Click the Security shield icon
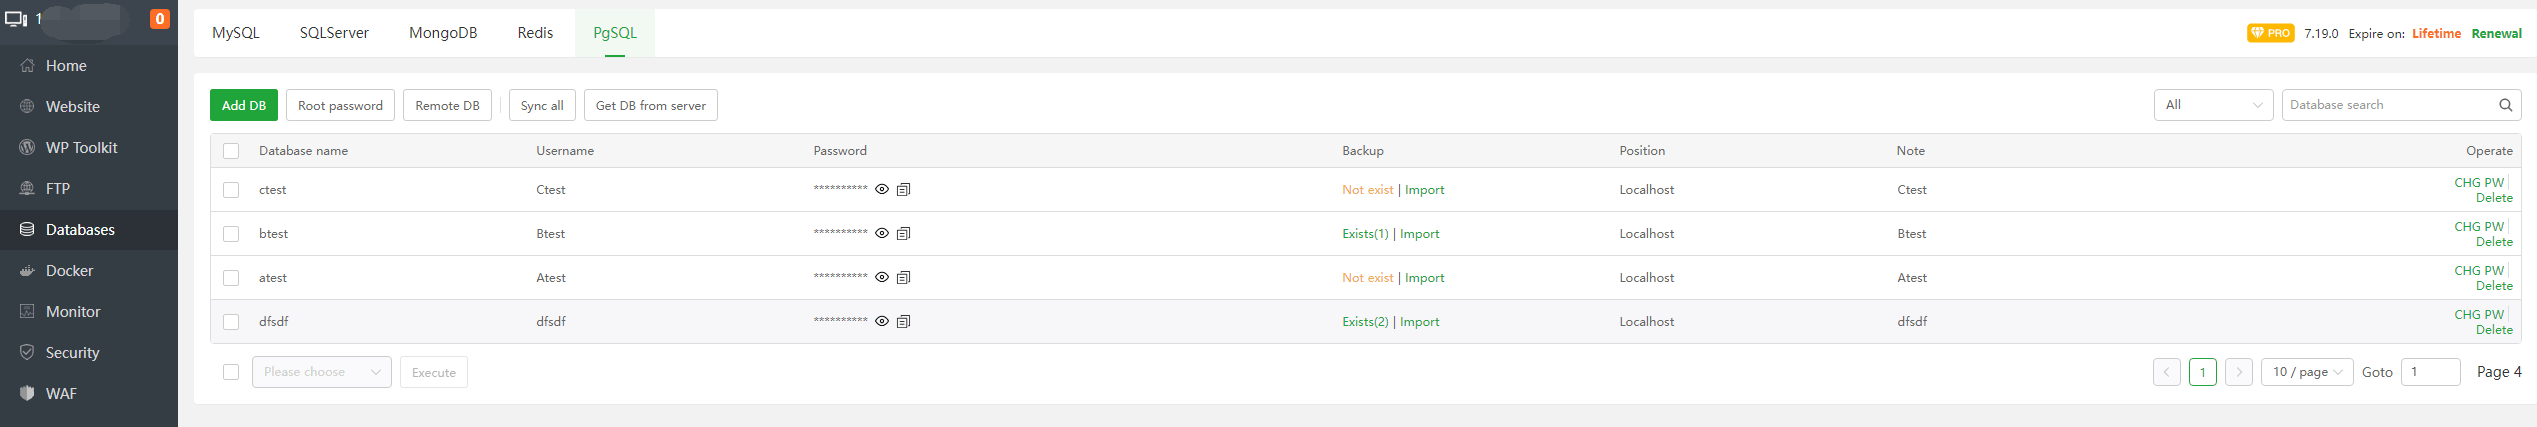2537x427 pixels. click(x=27, y=353)
